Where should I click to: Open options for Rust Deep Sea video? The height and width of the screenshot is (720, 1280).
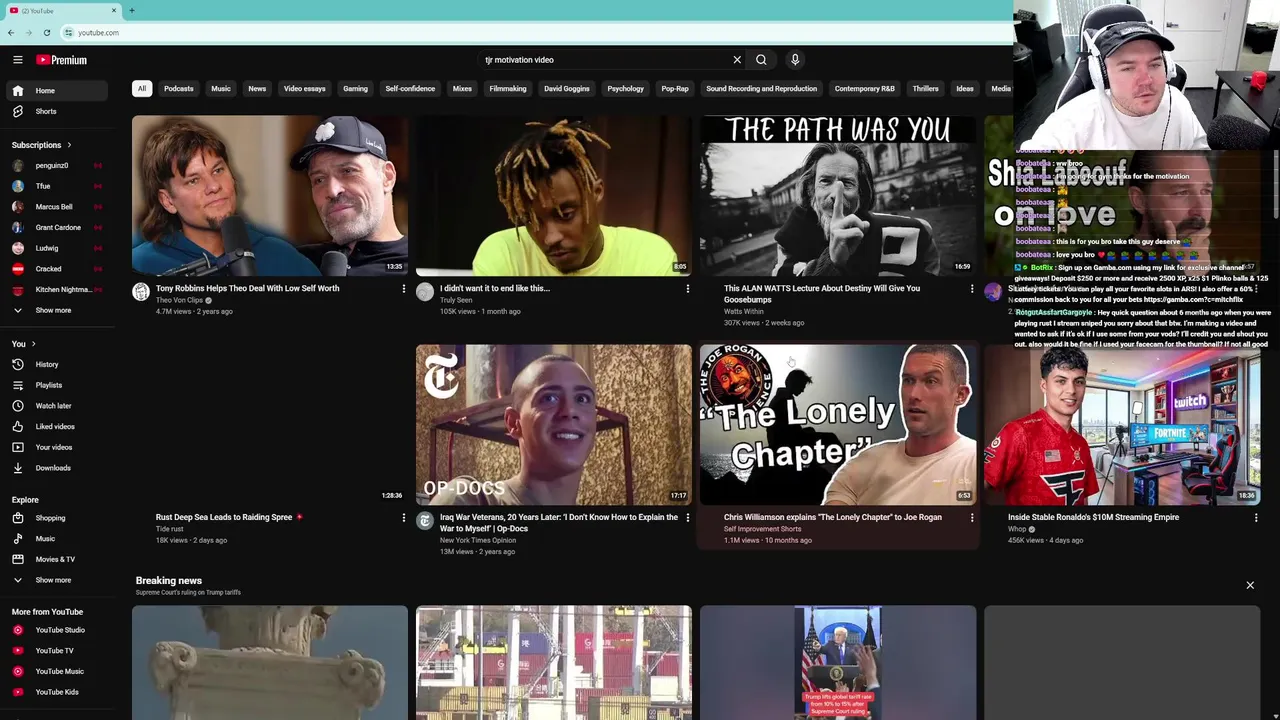[x=404, y=518]
